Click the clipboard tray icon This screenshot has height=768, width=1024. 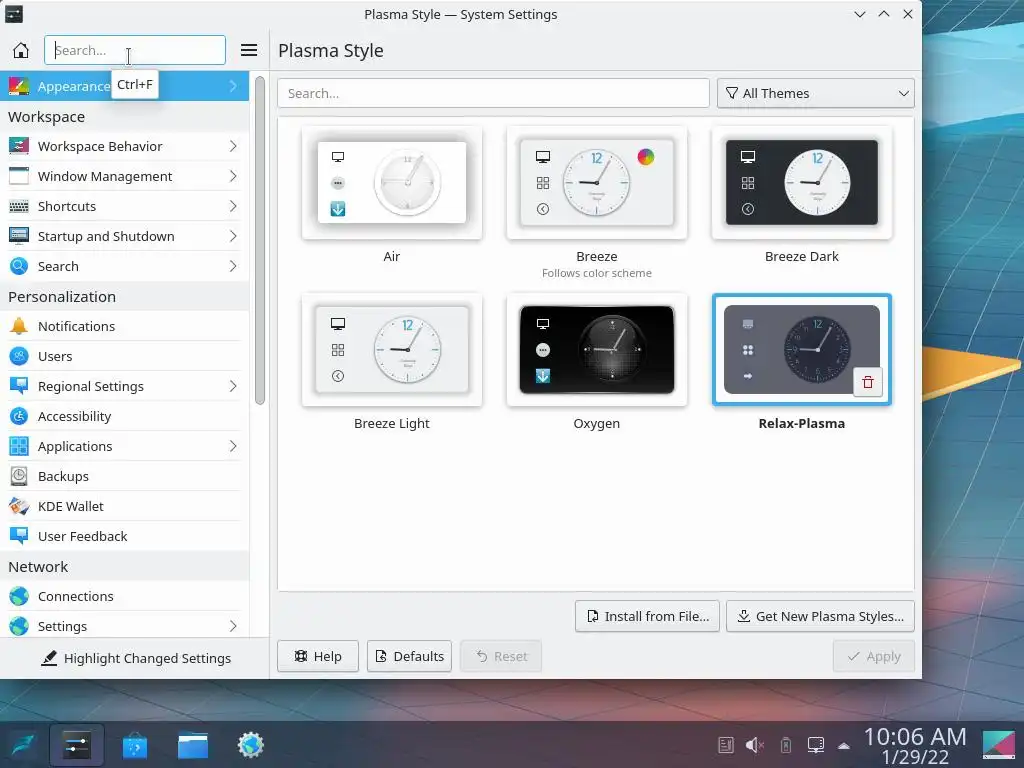tap(726, 745)
